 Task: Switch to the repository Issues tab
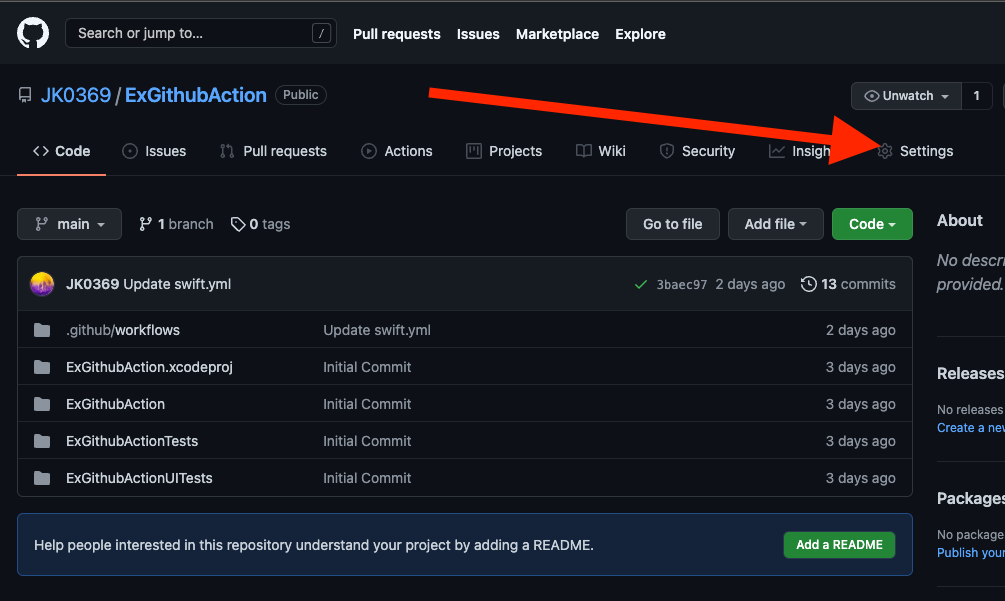pos(154,151)
